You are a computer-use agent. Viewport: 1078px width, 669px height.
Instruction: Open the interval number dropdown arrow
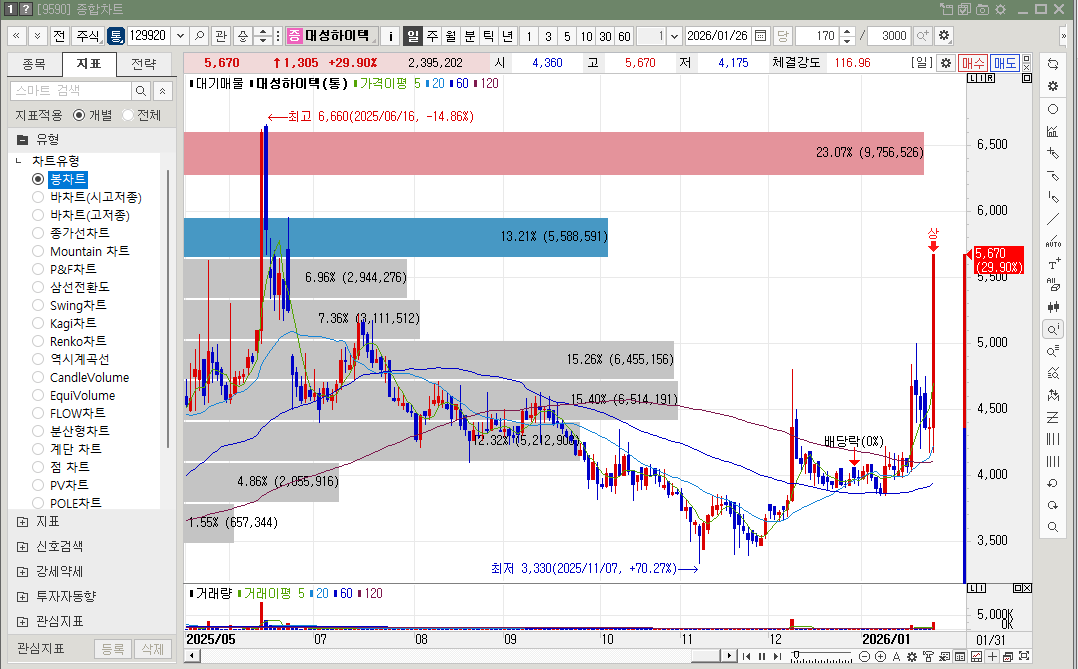point(674,36)
